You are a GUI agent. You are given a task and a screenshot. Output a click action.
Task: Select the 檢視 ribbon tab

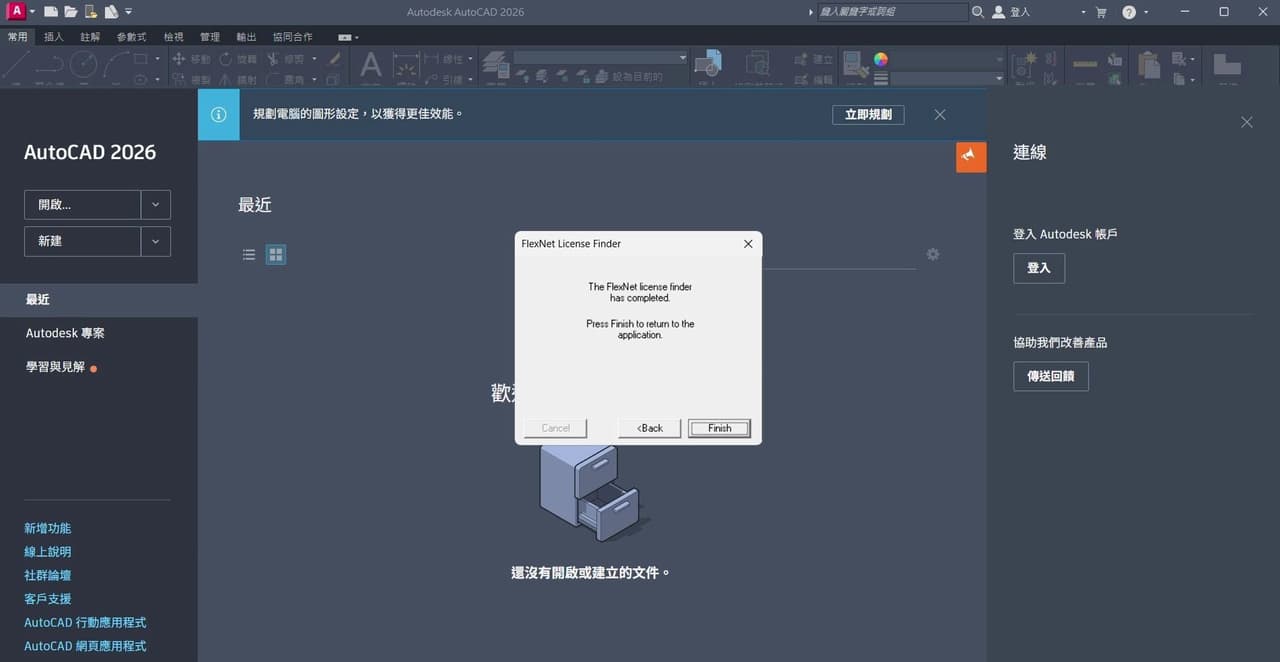(x=174, y=37)
